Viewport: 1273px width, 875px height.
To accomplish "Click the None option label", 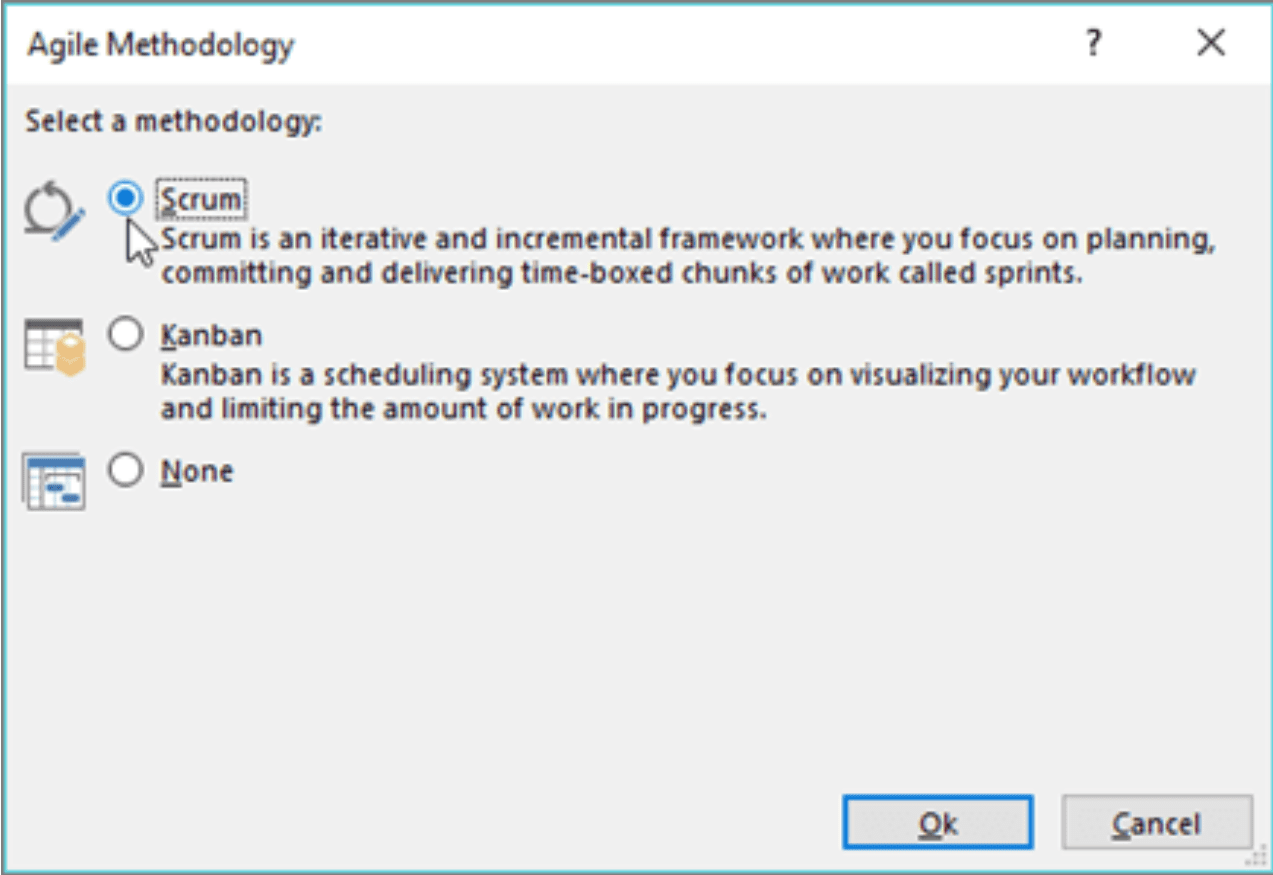I will coord(197,471).
